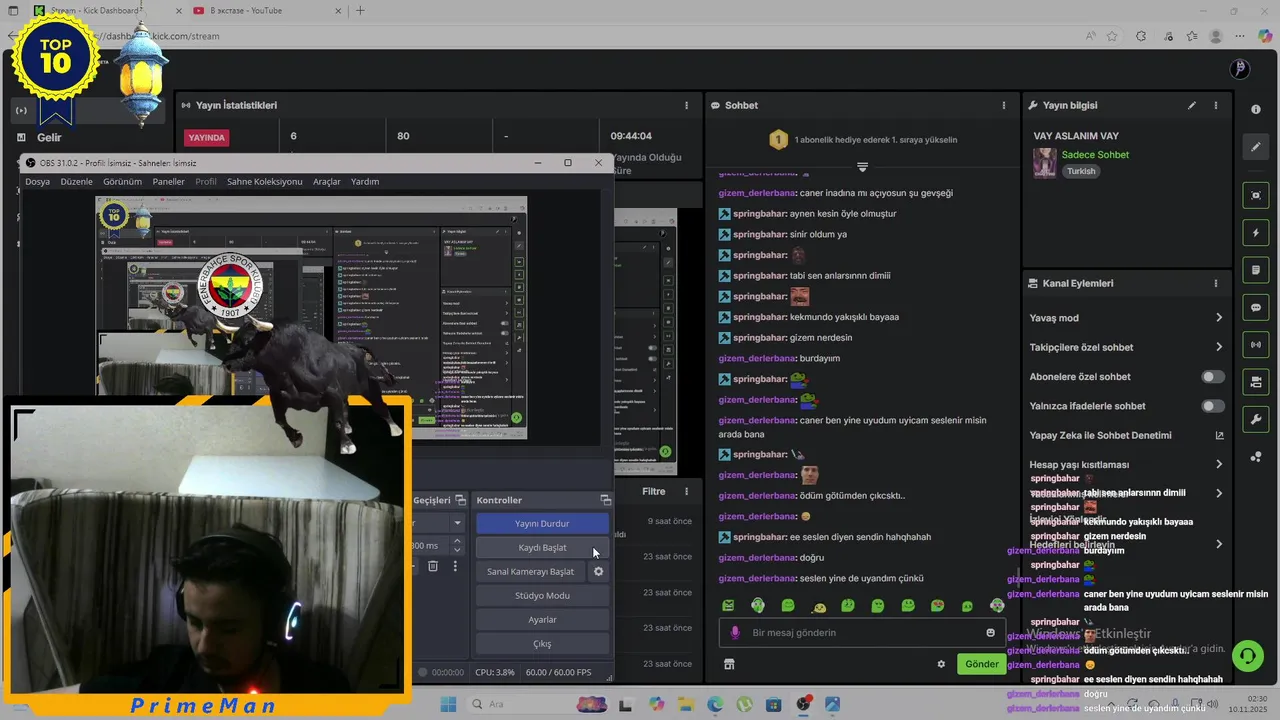
Task: Expand Hesap yaşı kısıtlaması options
Action: [1219, 464]
